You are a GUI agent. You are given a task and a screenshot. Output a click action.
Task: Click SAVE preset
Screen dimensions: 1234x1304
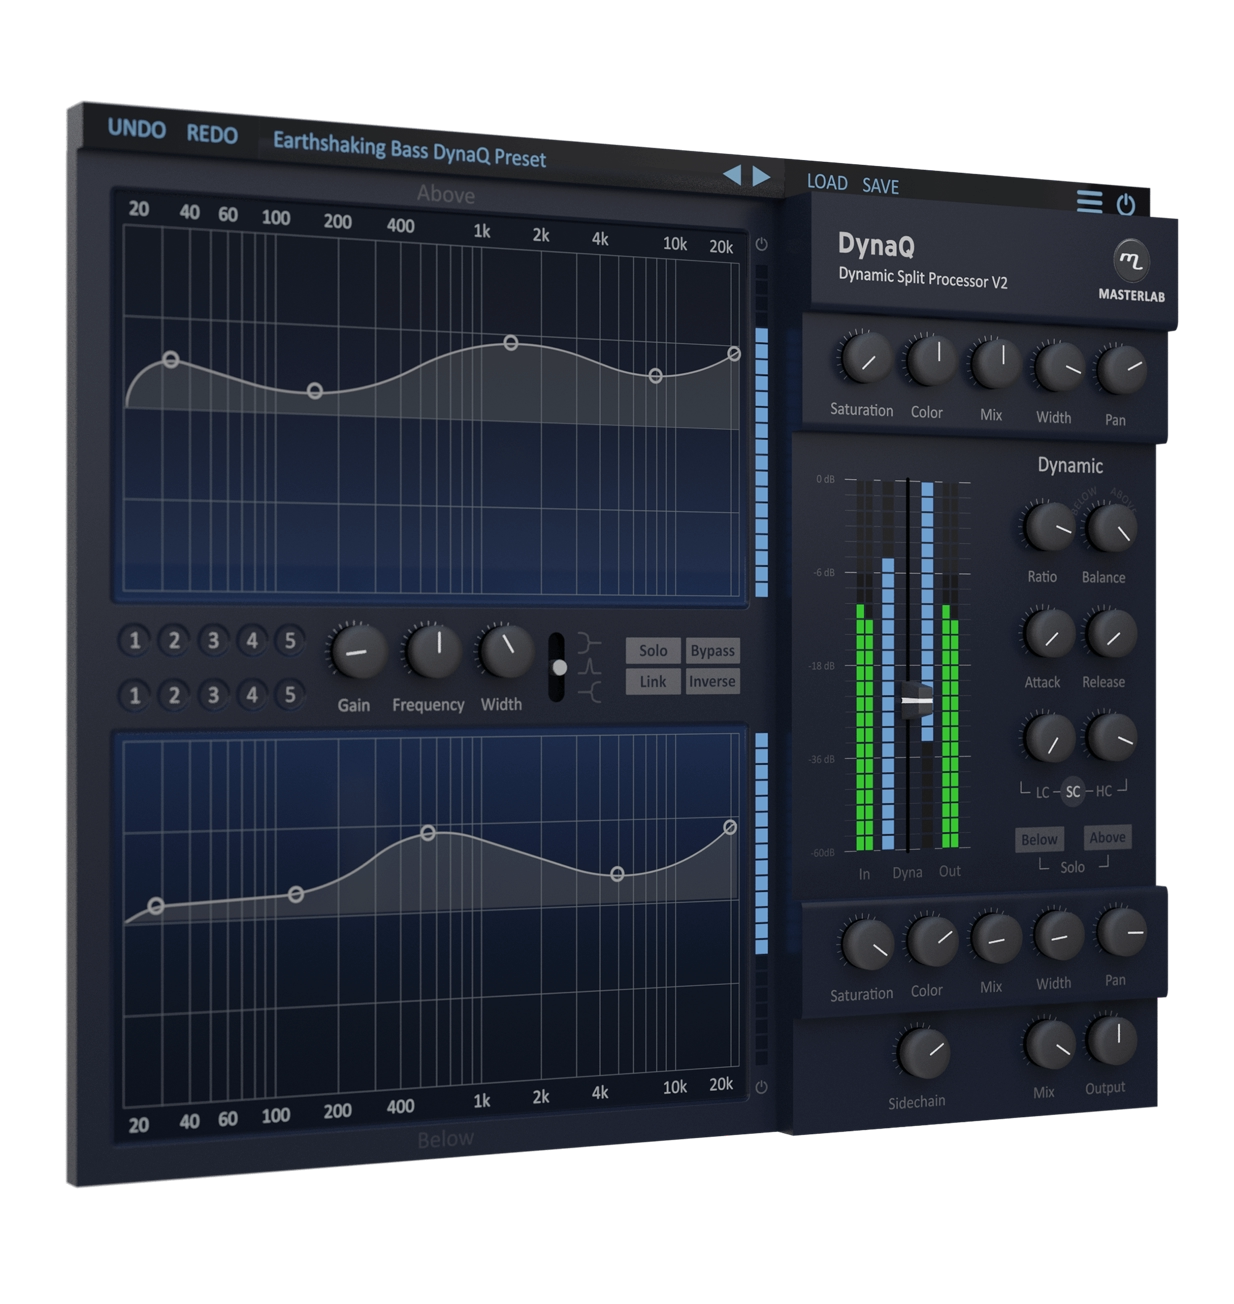pyautogui.click(x=880, y=186)
